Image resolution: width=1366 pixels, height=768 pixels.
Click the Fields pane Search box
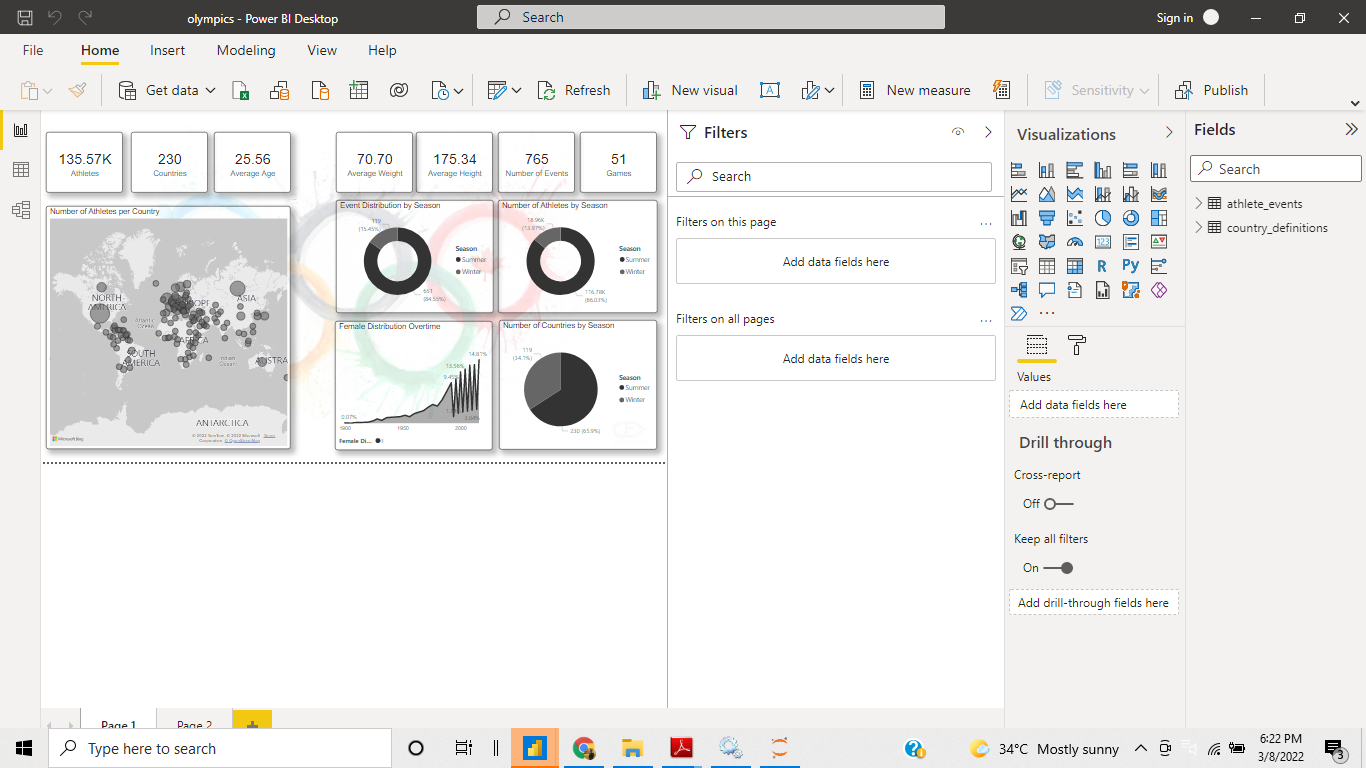(x=1276, y=169)
